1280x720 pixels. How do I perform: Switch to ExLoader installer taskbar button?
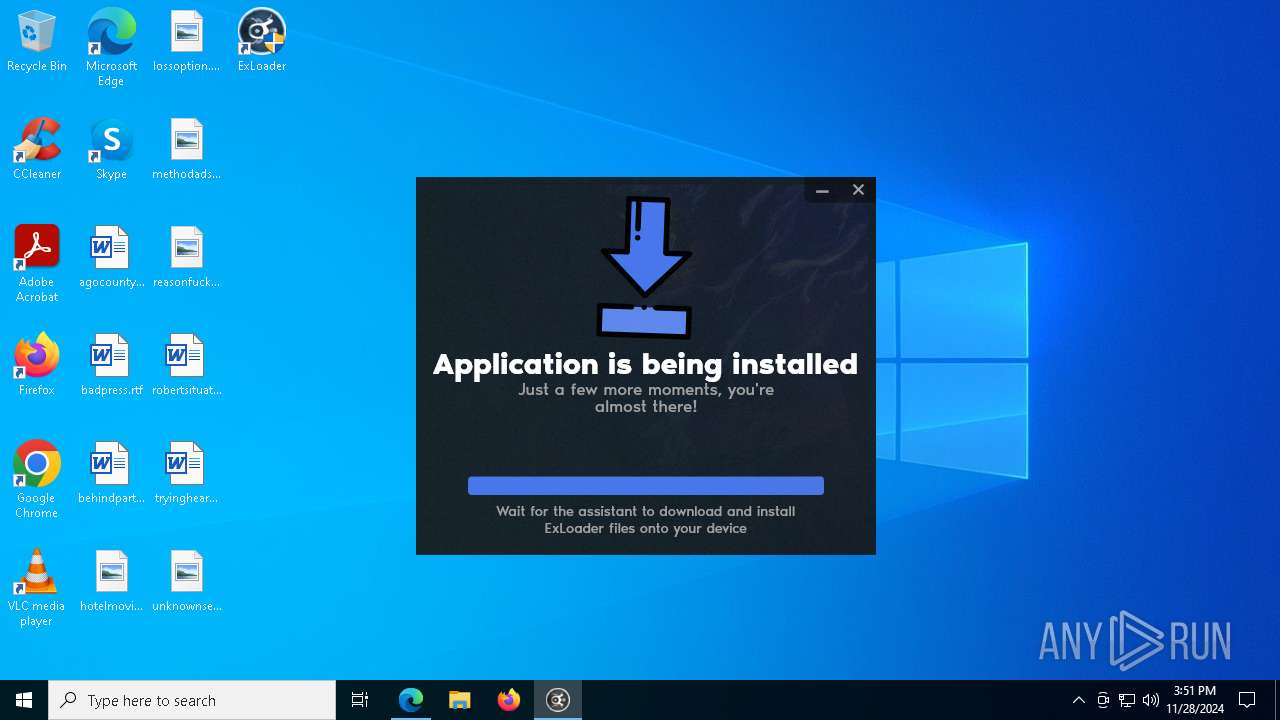point(558,700)
